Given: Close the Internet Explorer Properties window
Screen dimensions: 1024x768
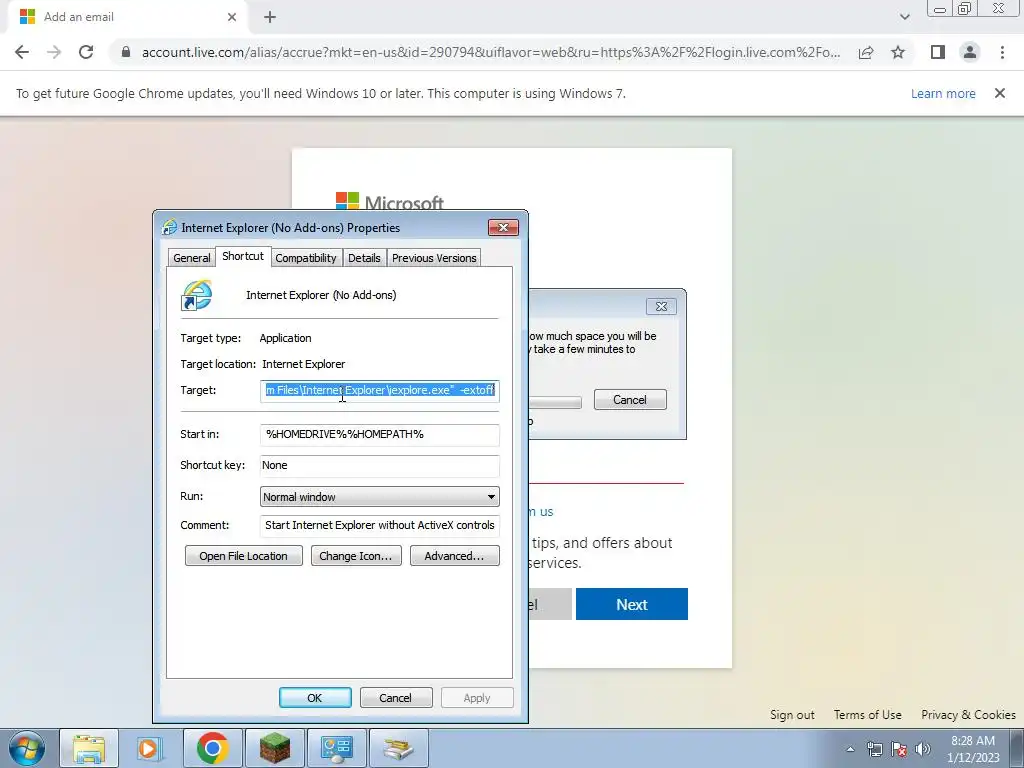Looking at the screenshot, I should [503, 227].
